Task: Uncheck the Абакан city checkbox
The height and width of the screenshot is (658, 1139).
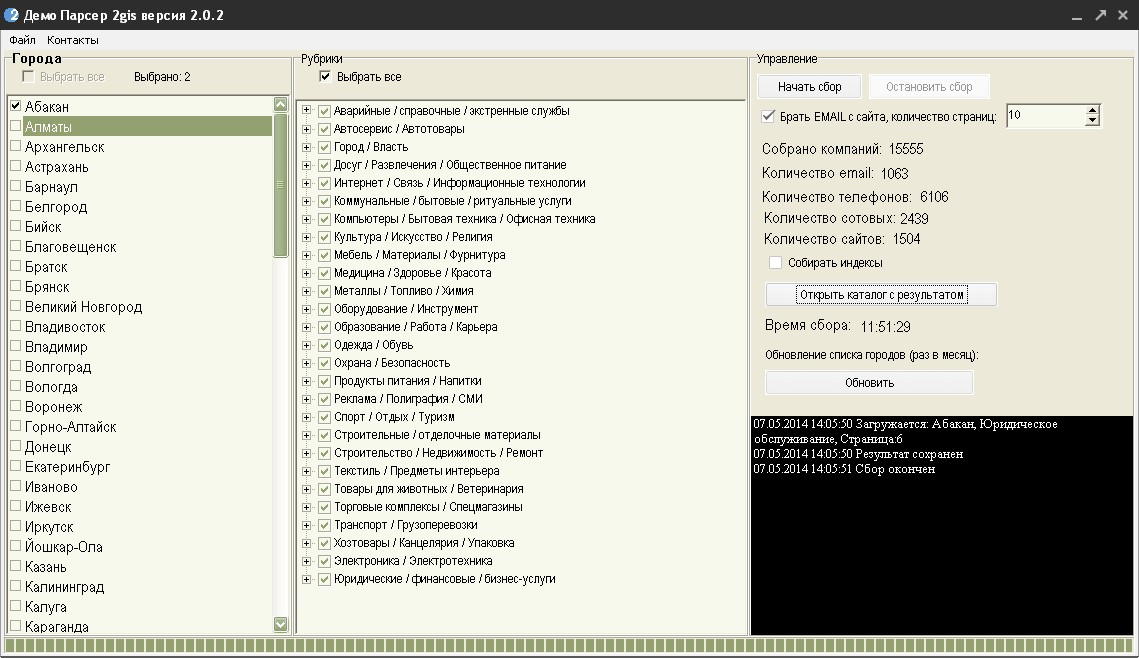Action: click(15, 106)
